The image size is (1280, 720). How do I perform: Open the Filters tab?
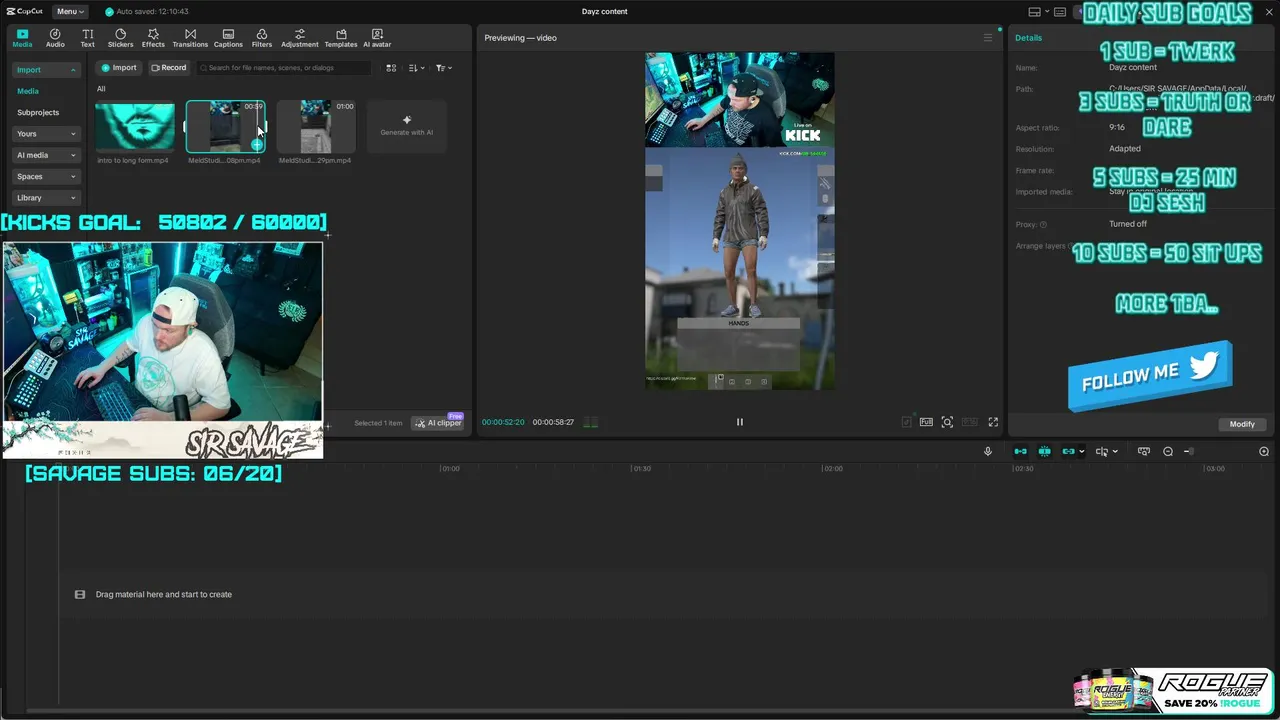262,38
